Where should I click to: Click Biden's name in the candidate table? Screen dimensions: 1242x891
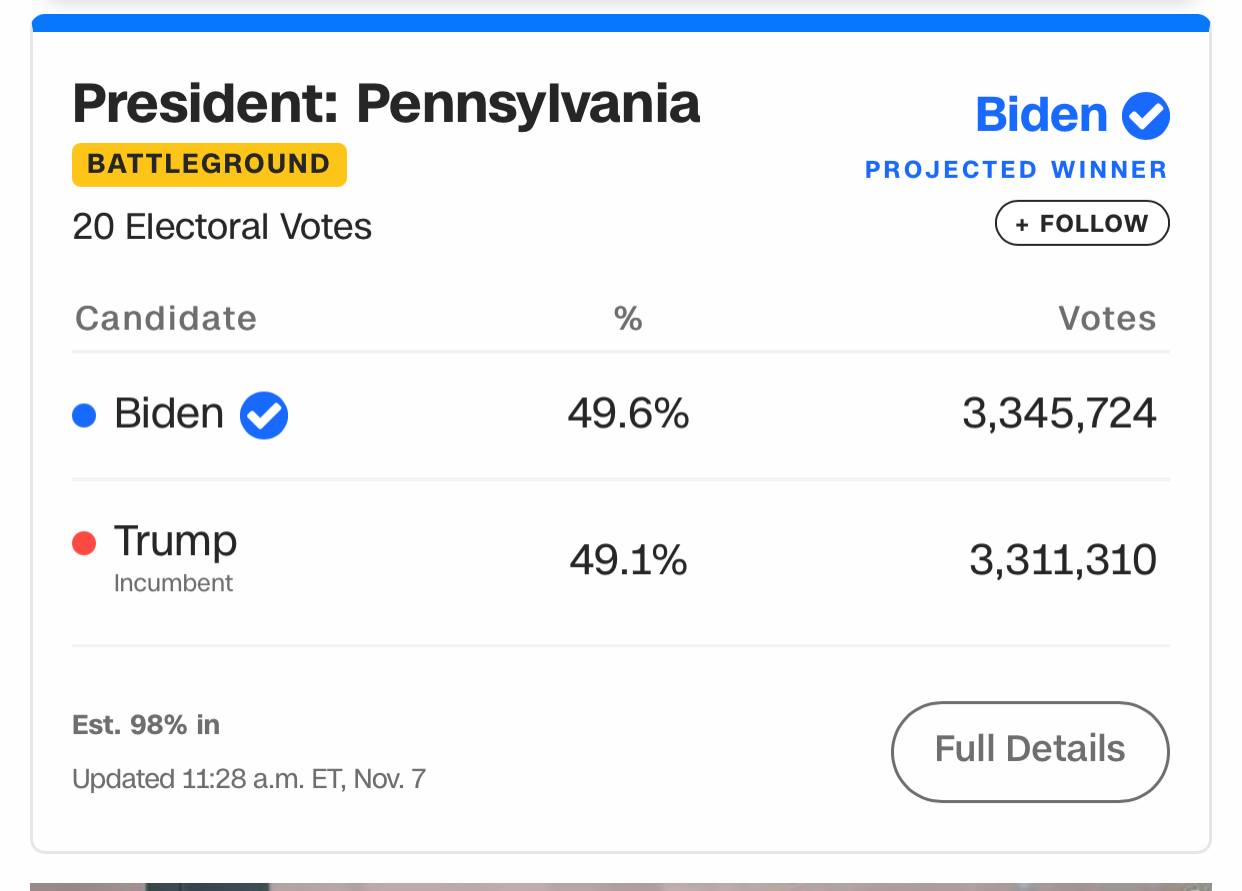click(169, 413)
